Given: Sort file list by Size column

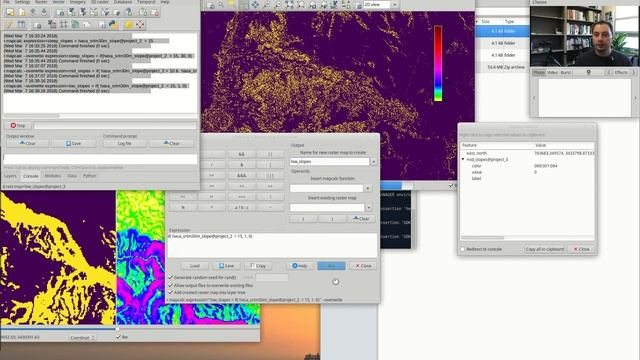Looking at the screenshot, I should pyautogui.click(x=486, y=21).
